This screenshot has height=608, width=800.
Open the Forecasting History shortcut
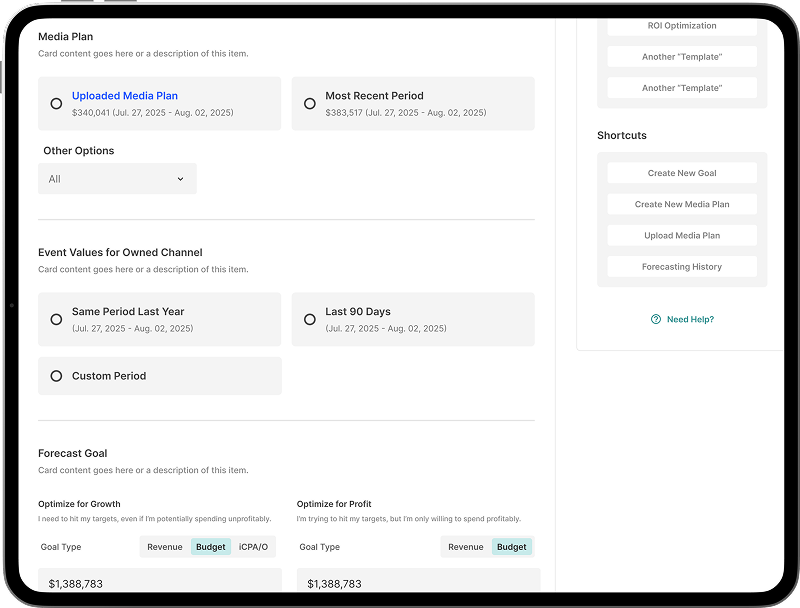[682, 266]
